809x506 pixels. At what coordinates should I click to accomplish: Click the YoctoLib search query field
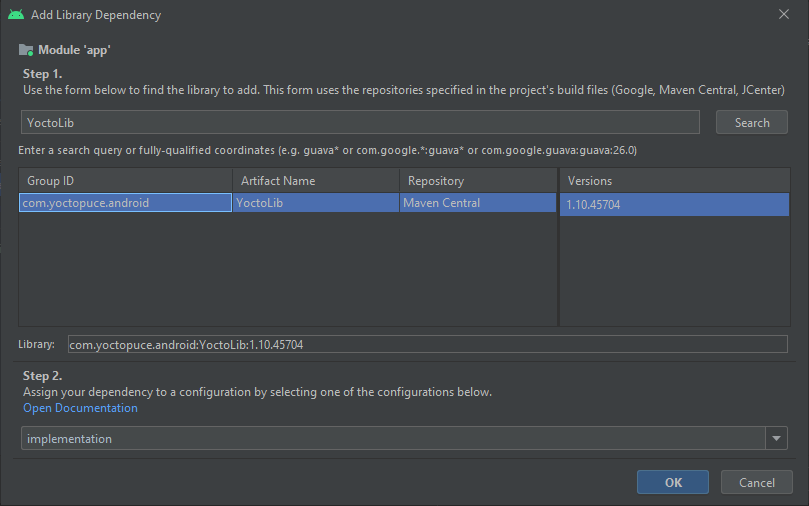[360, 122]
